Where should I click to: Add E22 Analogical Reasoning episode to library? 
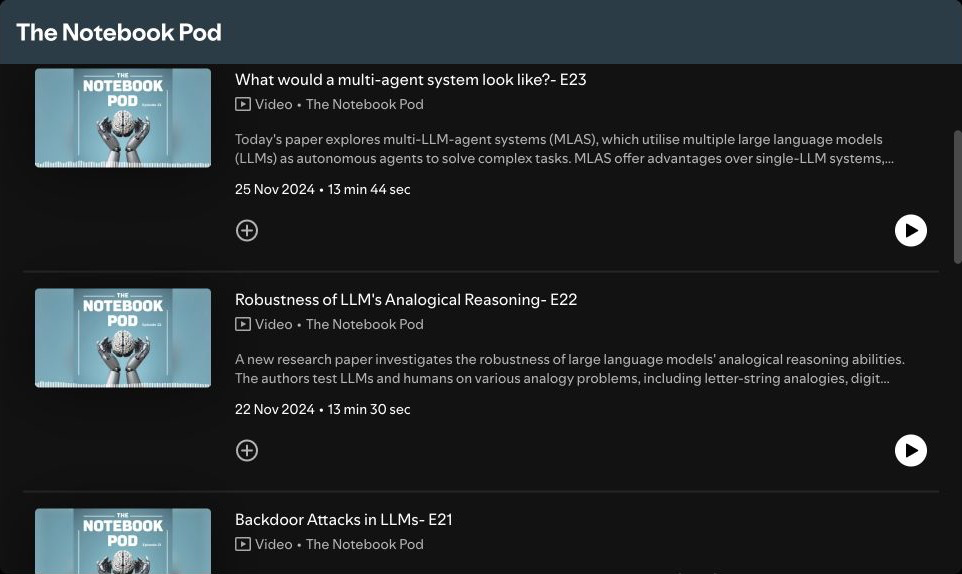[247, 451]
